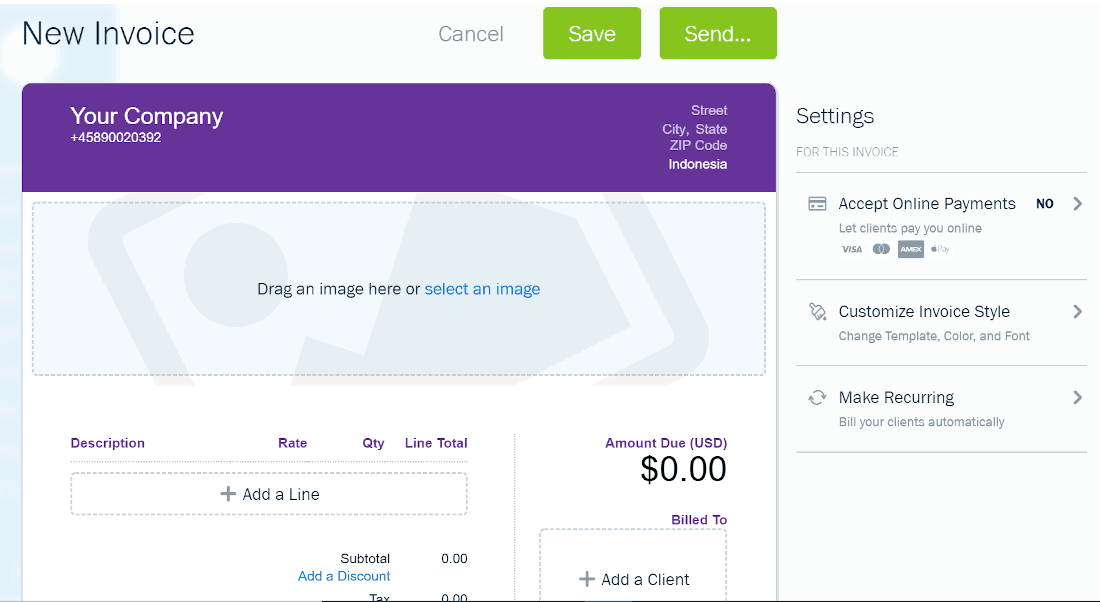Screen dimensions: 1100x602
Task: Click the Amex card logo
Action: click(911, 249)
